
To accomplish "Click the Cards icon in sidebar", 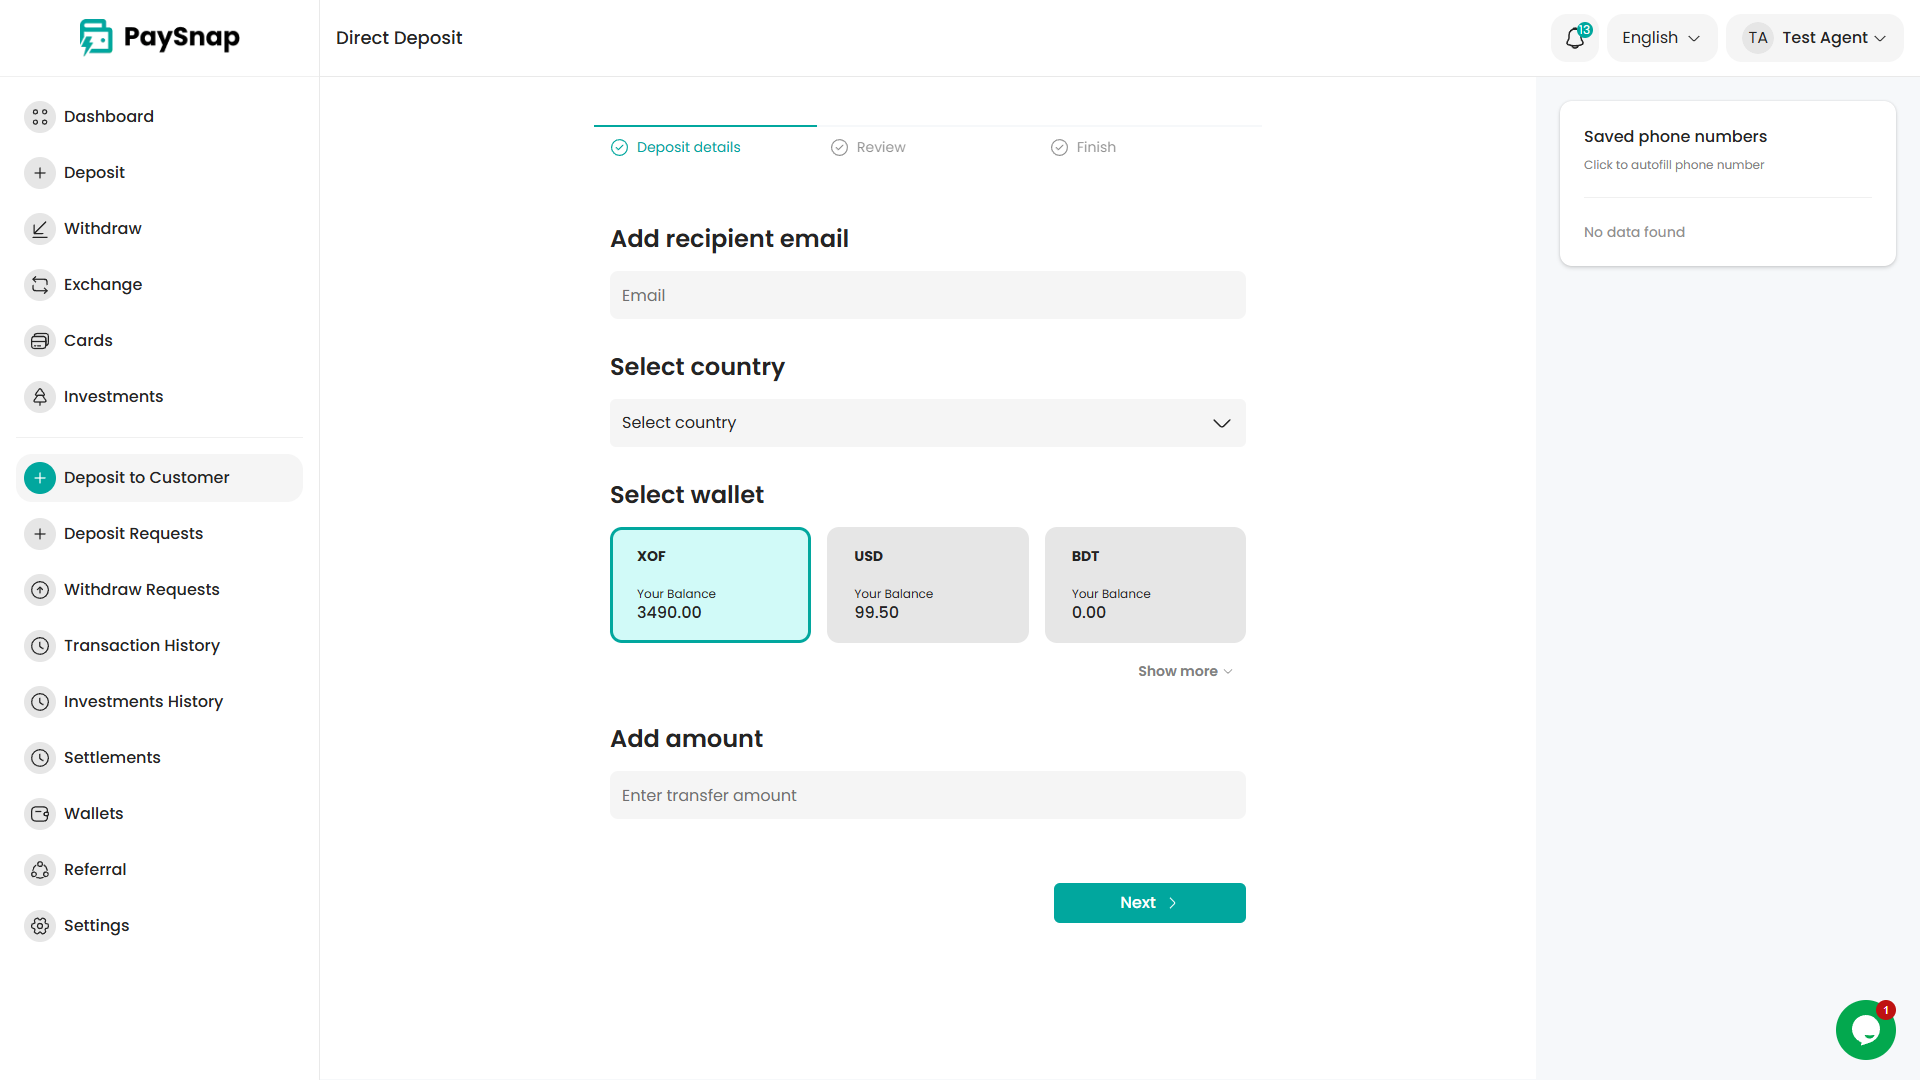I will (x=40, y=341).
